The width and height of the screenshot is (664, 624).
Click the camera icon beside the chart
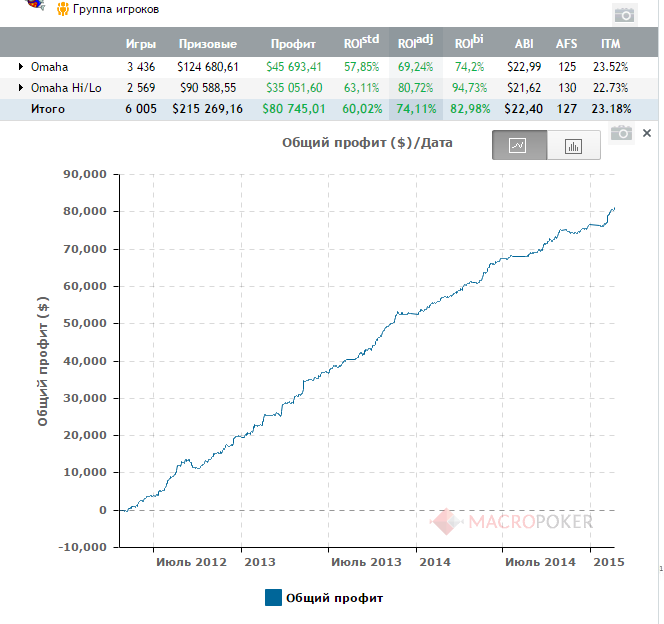point(621,133)
